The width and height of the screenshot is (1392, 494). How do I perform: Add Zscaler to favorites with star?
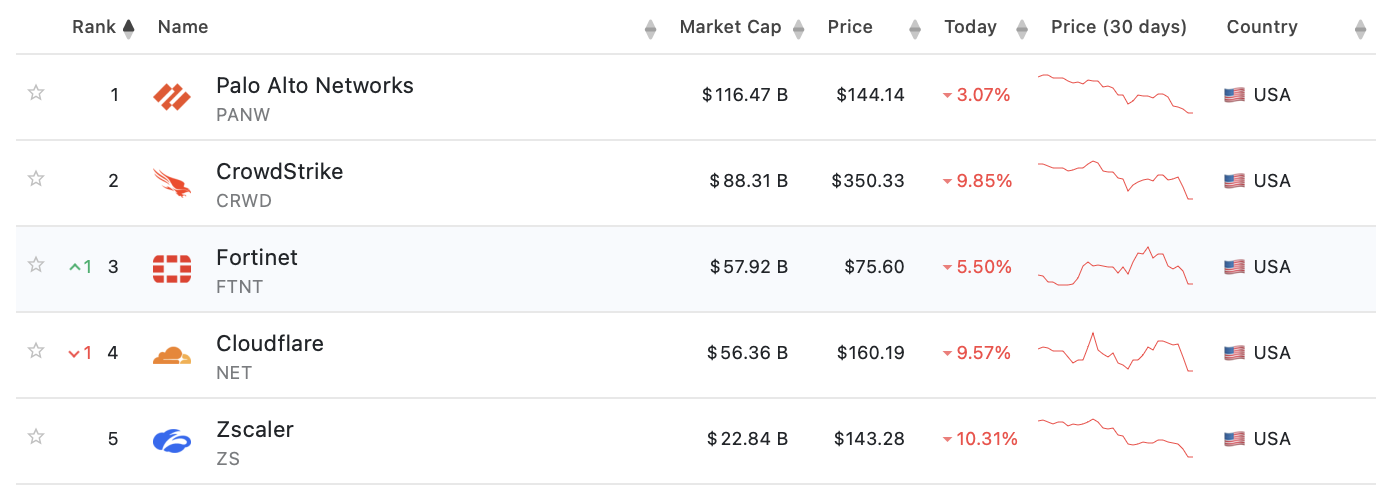36,437
